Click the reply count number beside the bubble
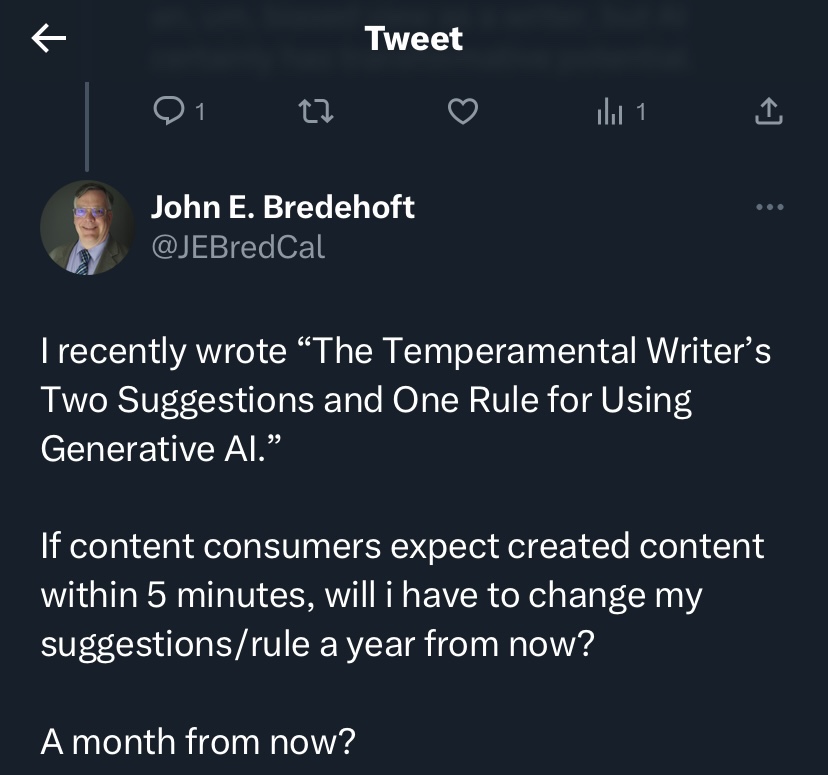 pyautogui.click(x=199, y=112)
